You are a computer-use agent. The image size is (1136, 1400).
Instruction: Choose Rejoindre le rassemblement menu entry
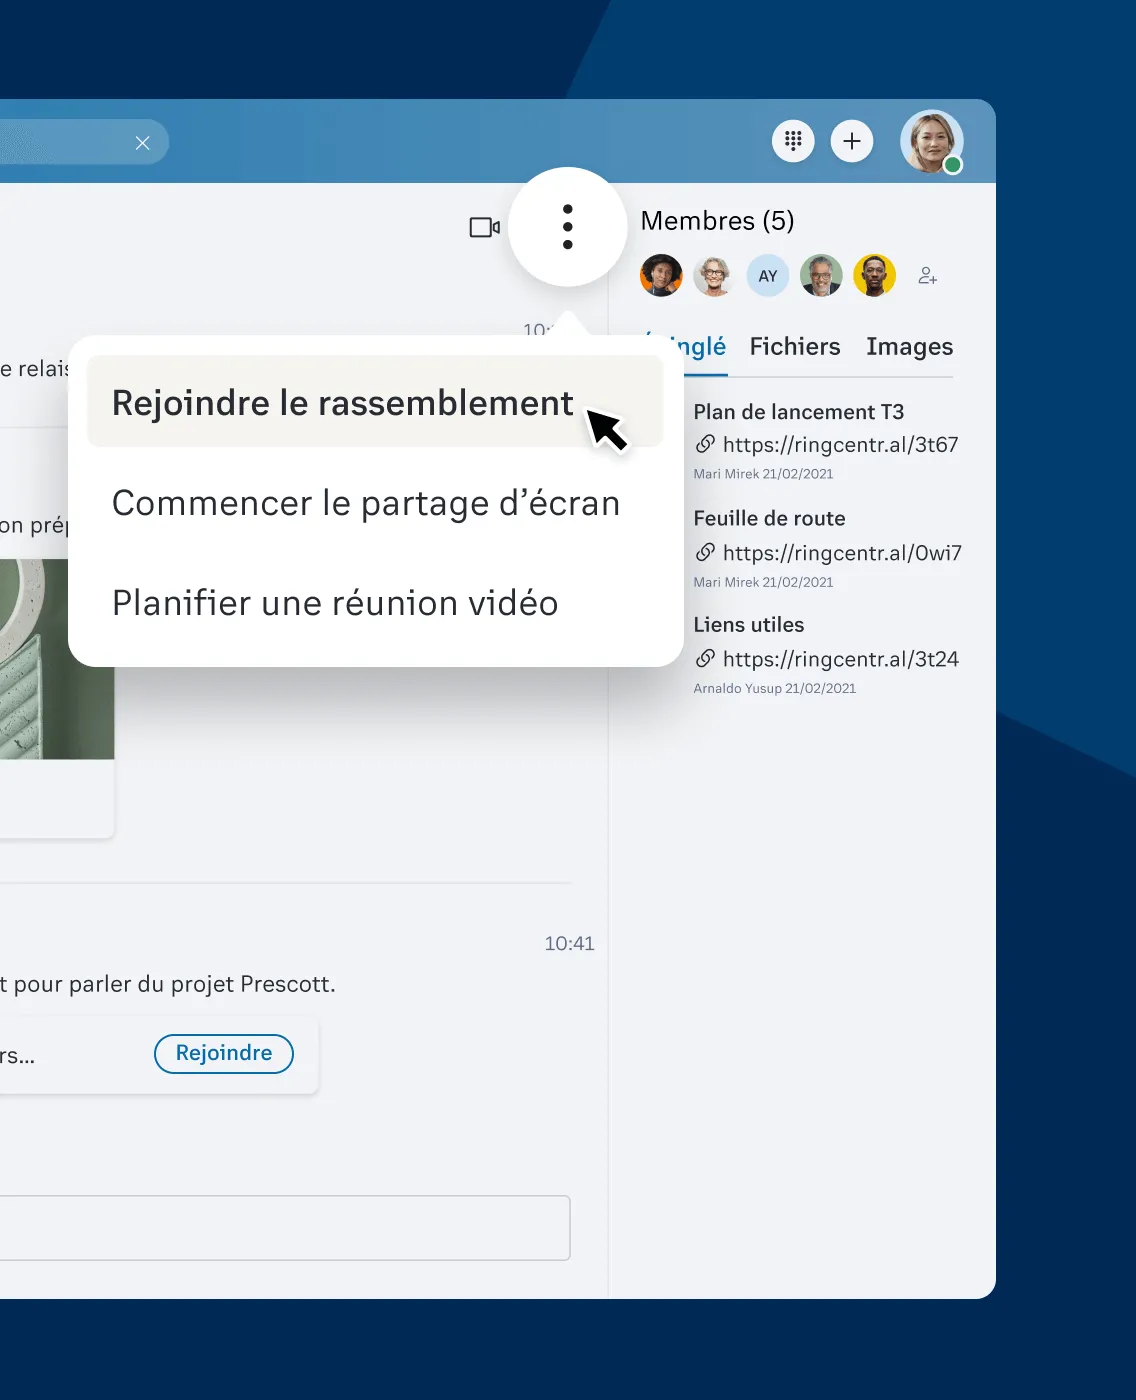point(341,402)
